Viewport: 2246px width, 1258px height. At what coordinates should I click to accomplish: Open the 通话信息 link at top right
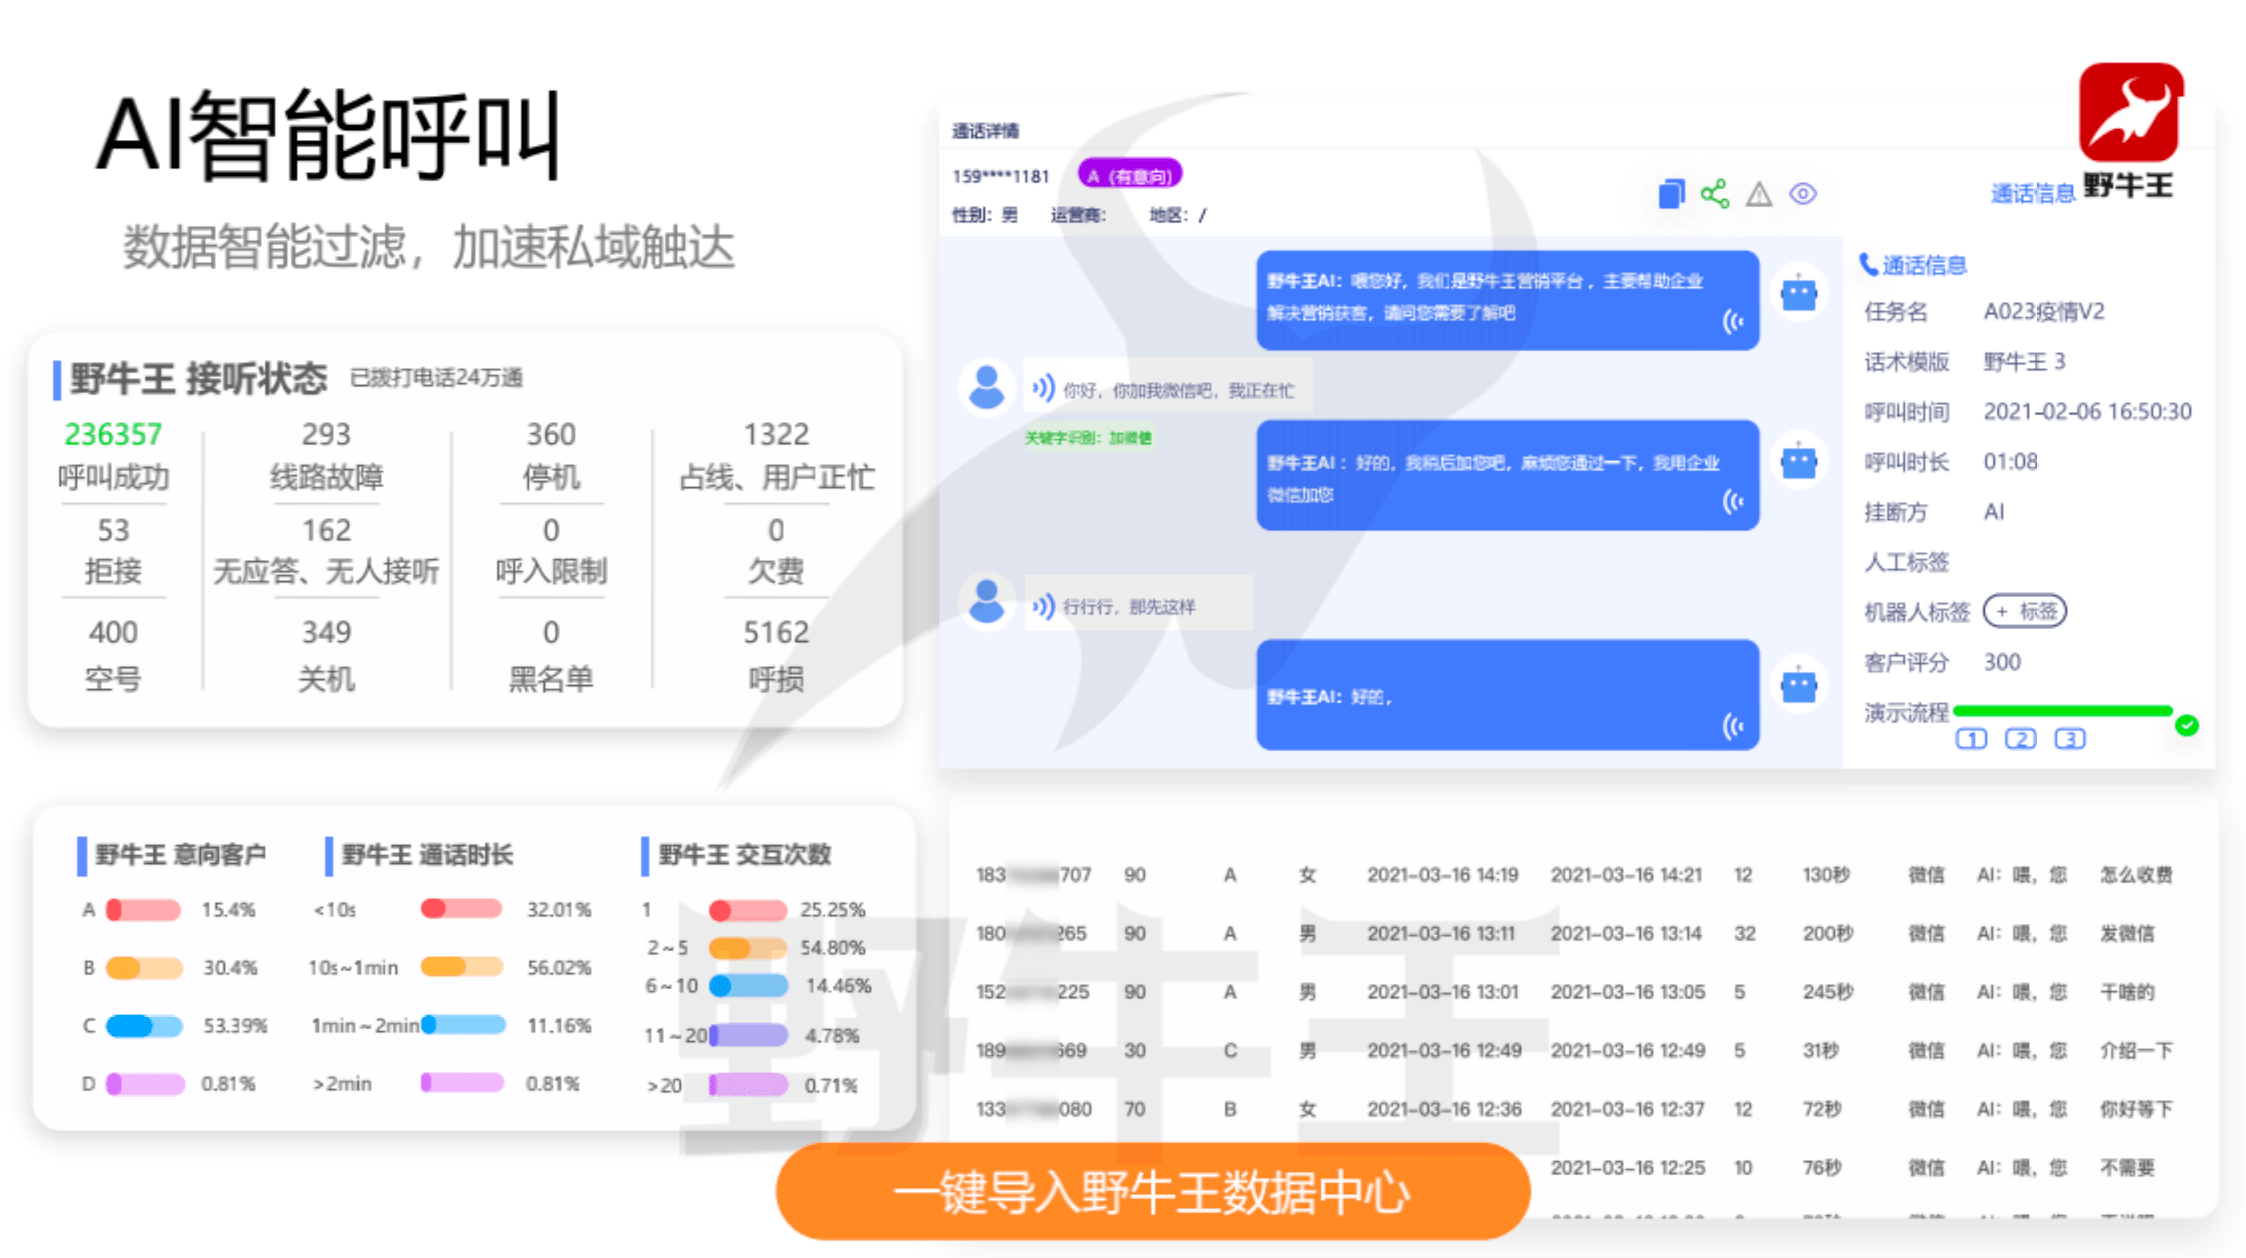(x=2032, y=194)
